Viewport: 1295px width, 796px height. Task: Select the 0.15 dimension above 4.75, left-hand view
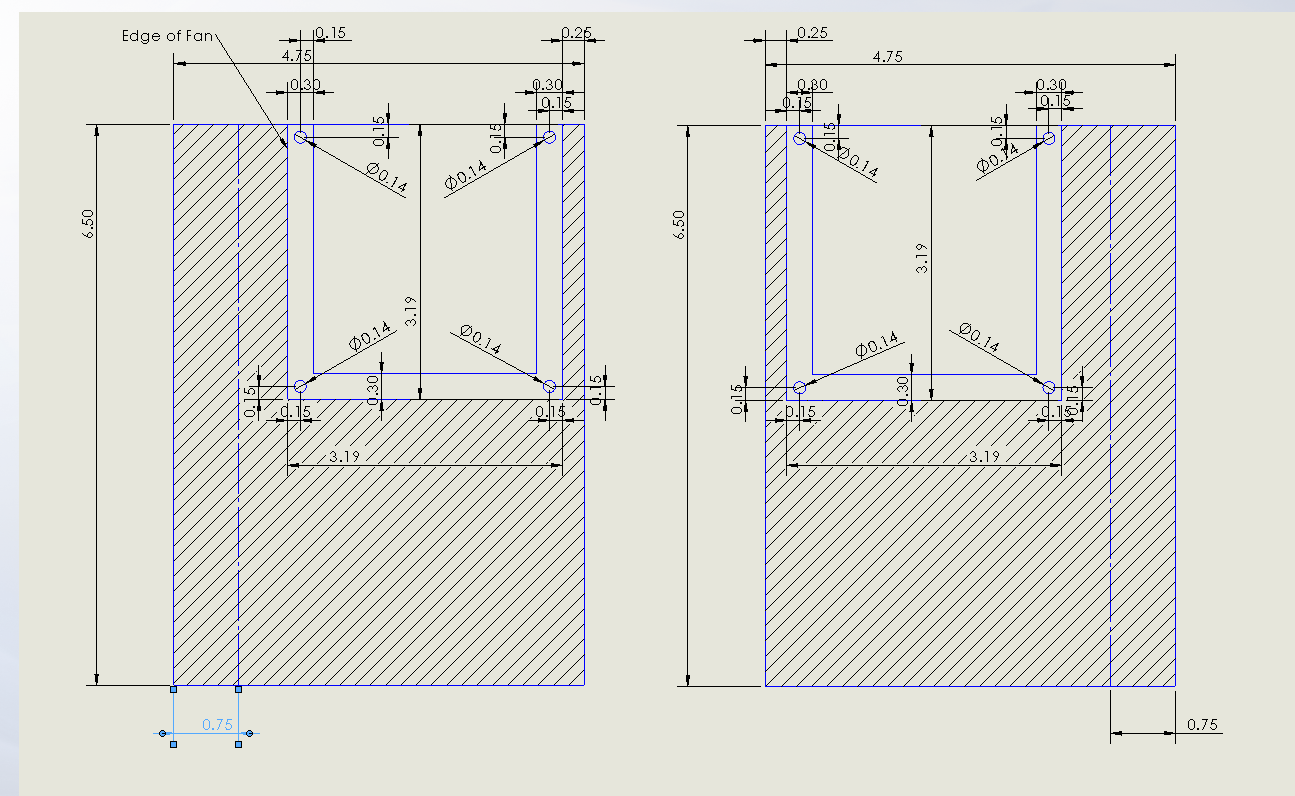(x=331, y=33)
